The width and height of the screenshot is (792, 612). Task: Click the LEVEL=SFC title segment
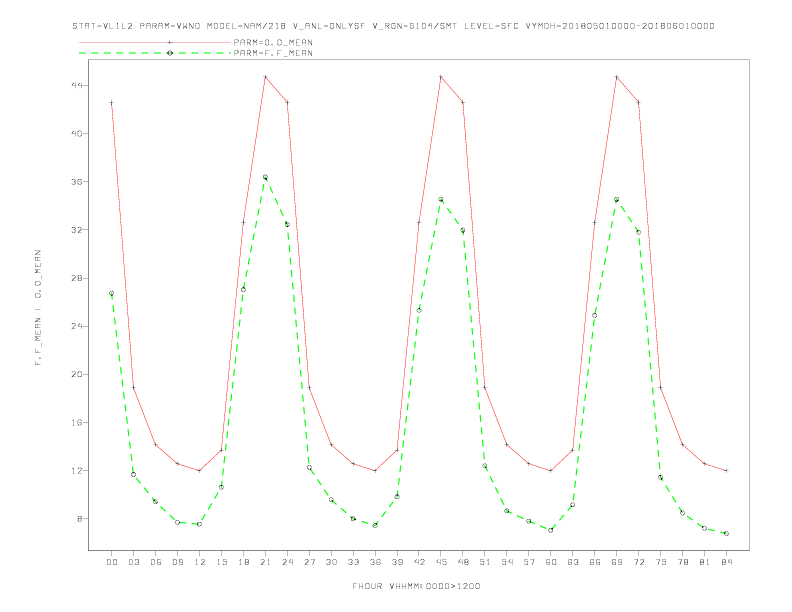point(491,26)
